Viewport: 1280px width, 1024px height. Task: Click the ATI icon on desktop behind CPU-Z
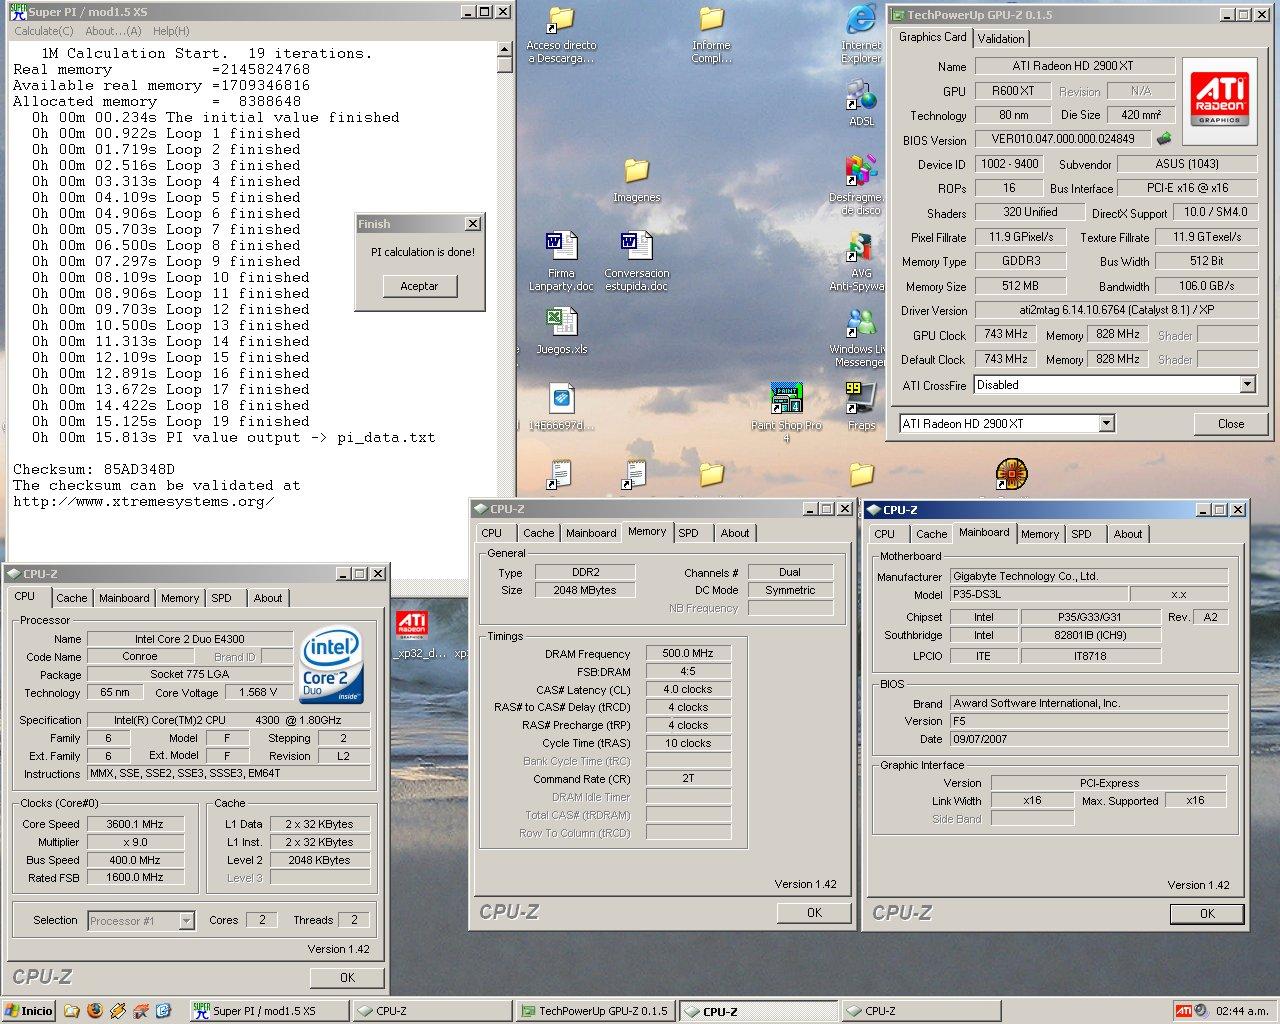[411, 625]
